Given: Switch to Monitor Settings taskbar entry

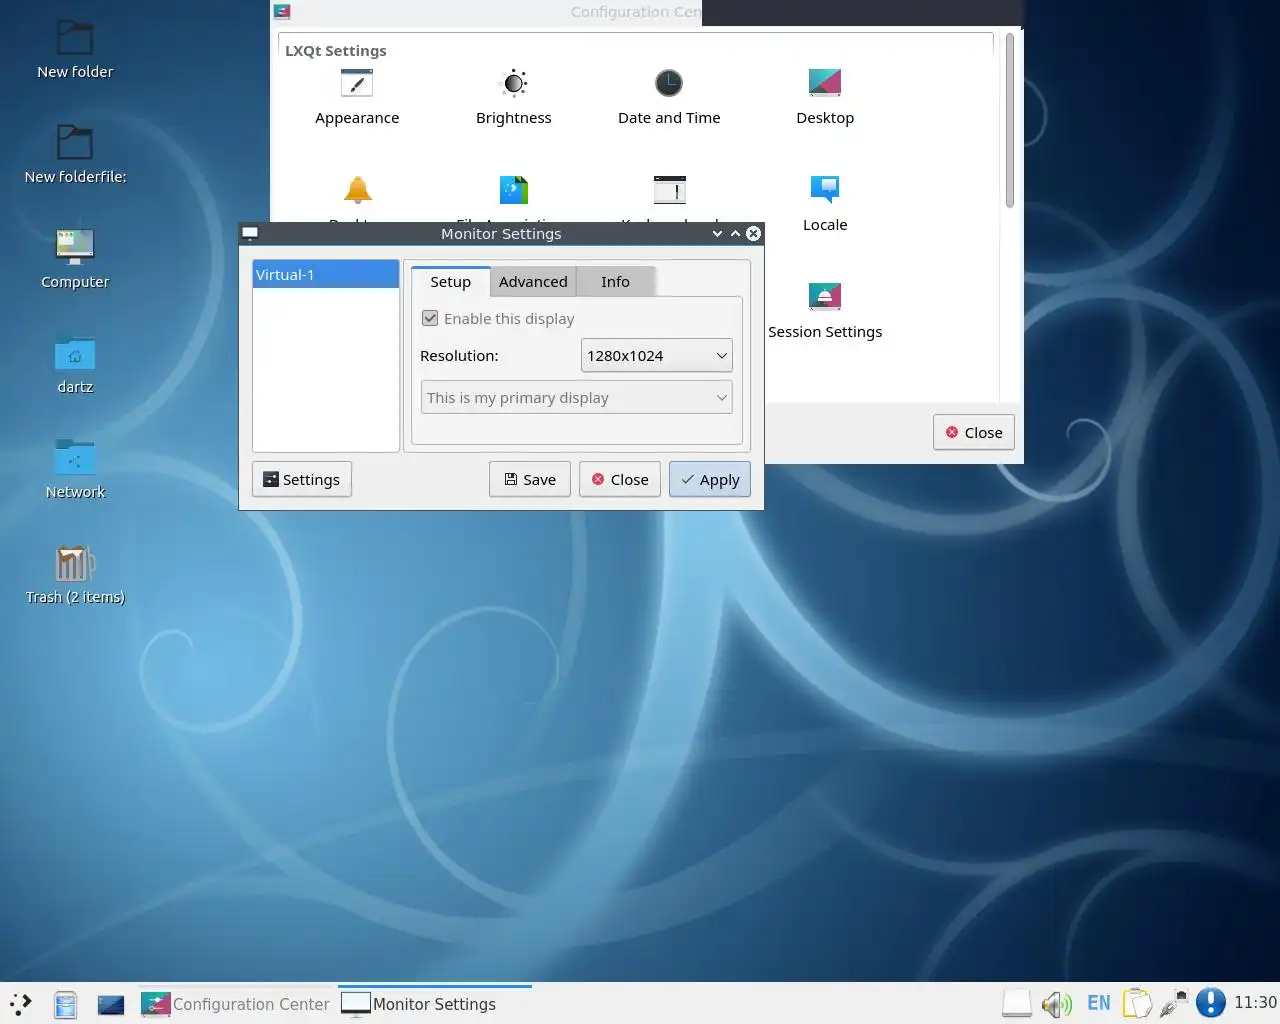Looking at the screenshot, I should click(x=435, y=1004).
